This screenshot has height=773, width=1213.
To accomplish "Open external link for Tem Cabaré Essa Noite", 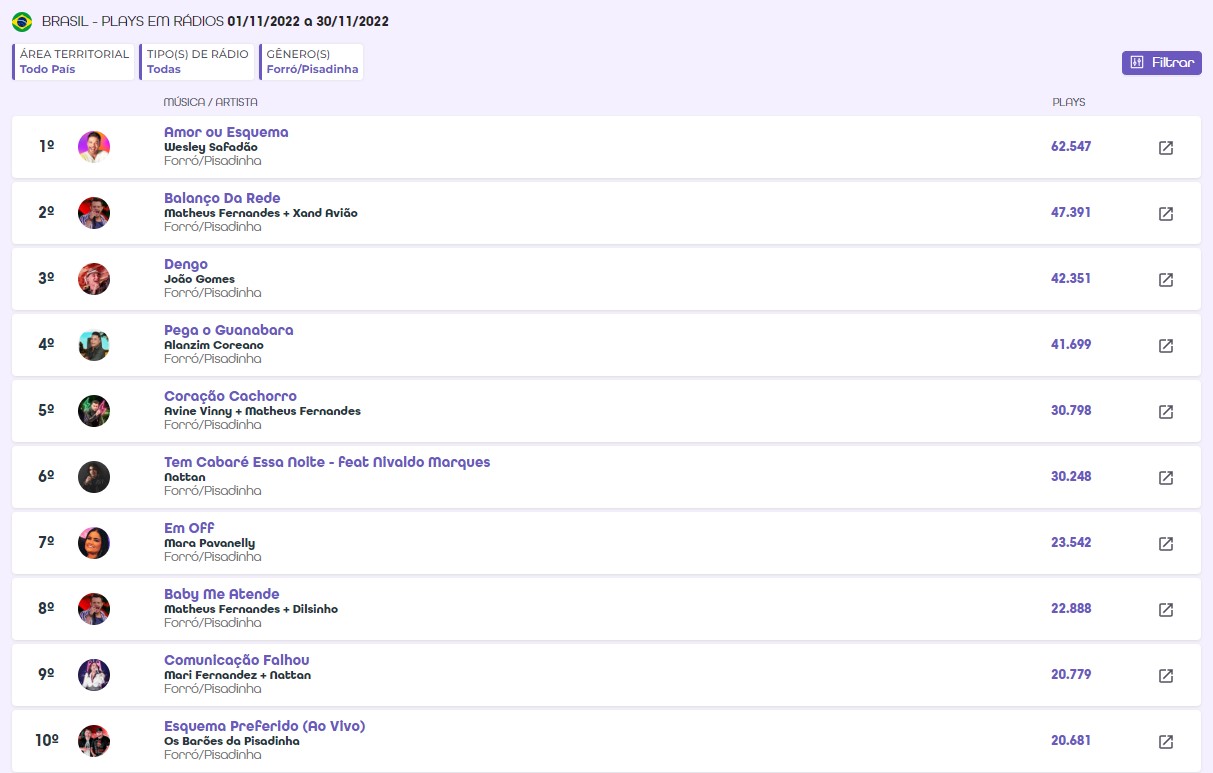I will [1165, 478].
